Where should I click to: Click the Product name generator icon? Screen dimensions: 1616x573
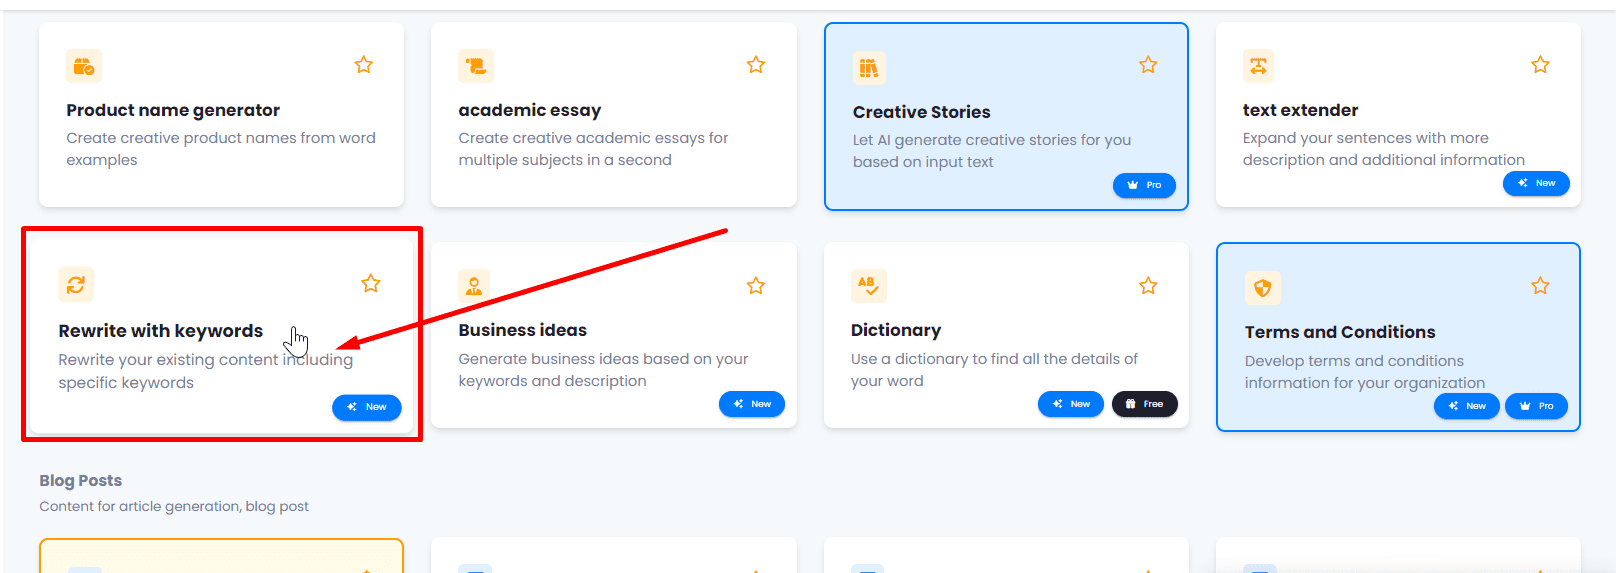[84, 67]
